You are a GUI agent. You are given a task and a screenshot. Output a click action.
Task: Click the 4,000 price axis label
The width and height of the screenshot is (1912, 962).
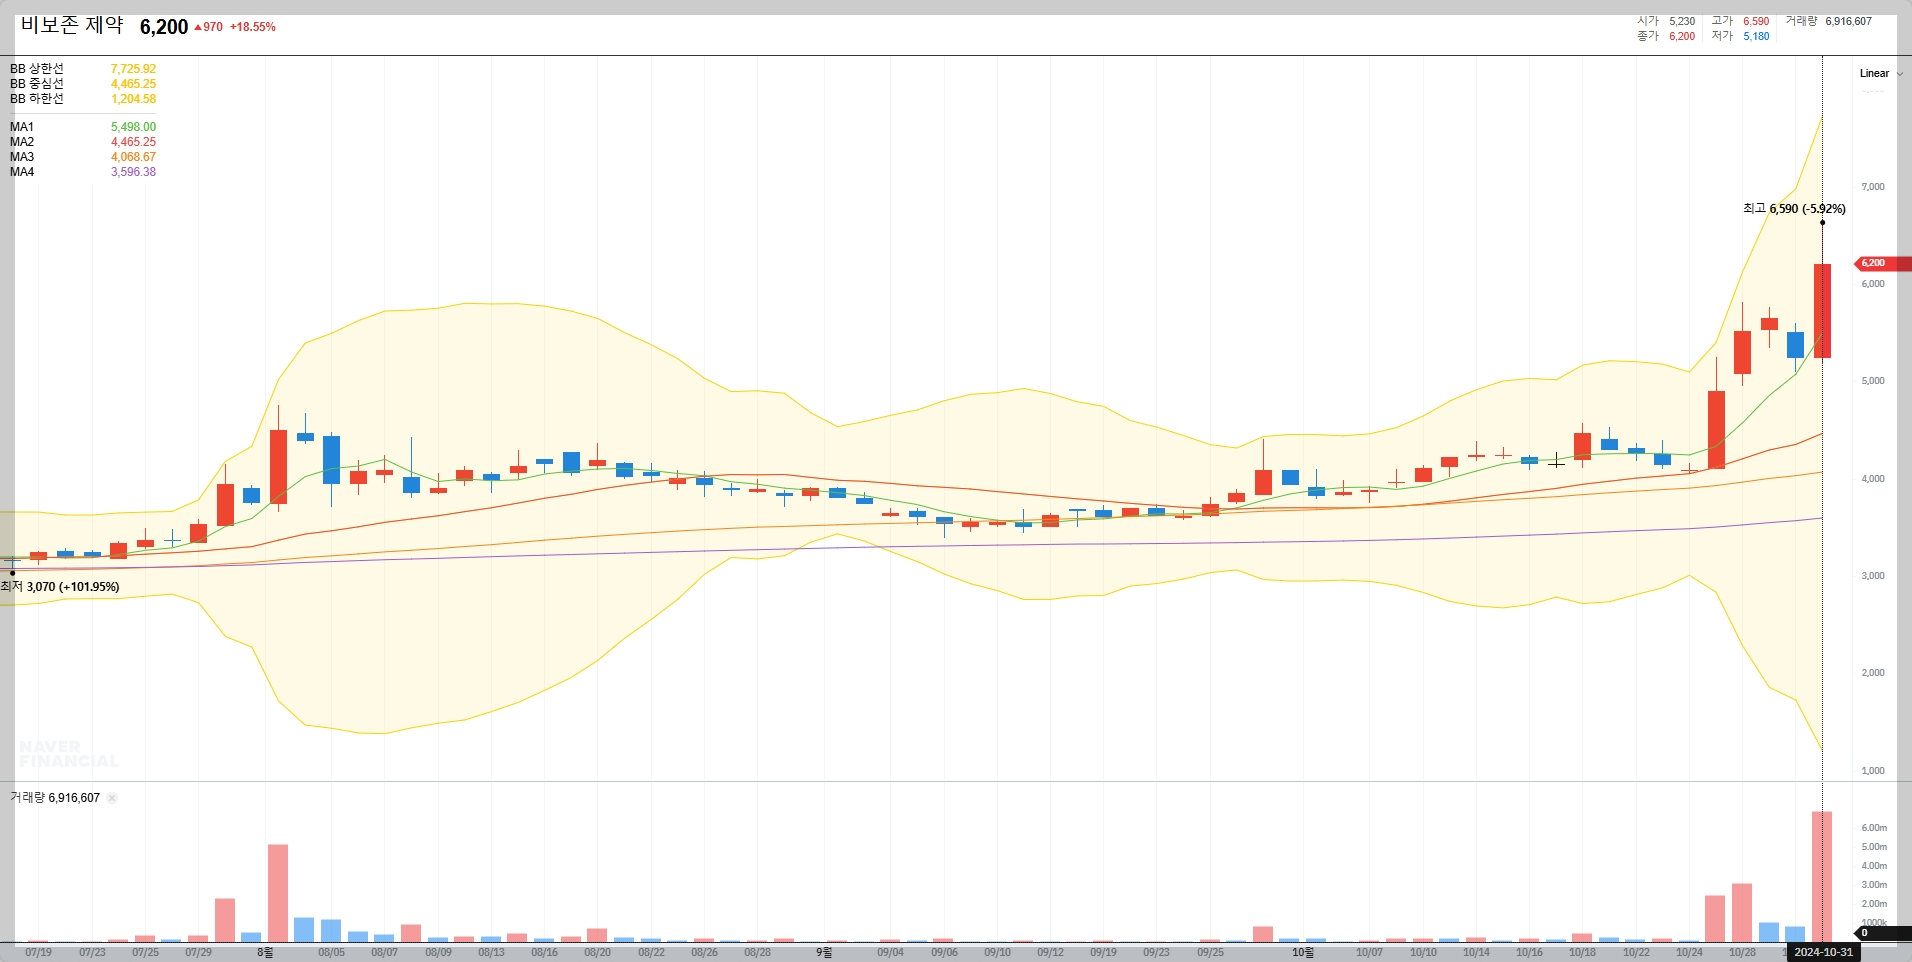(x=1872, y=479)
